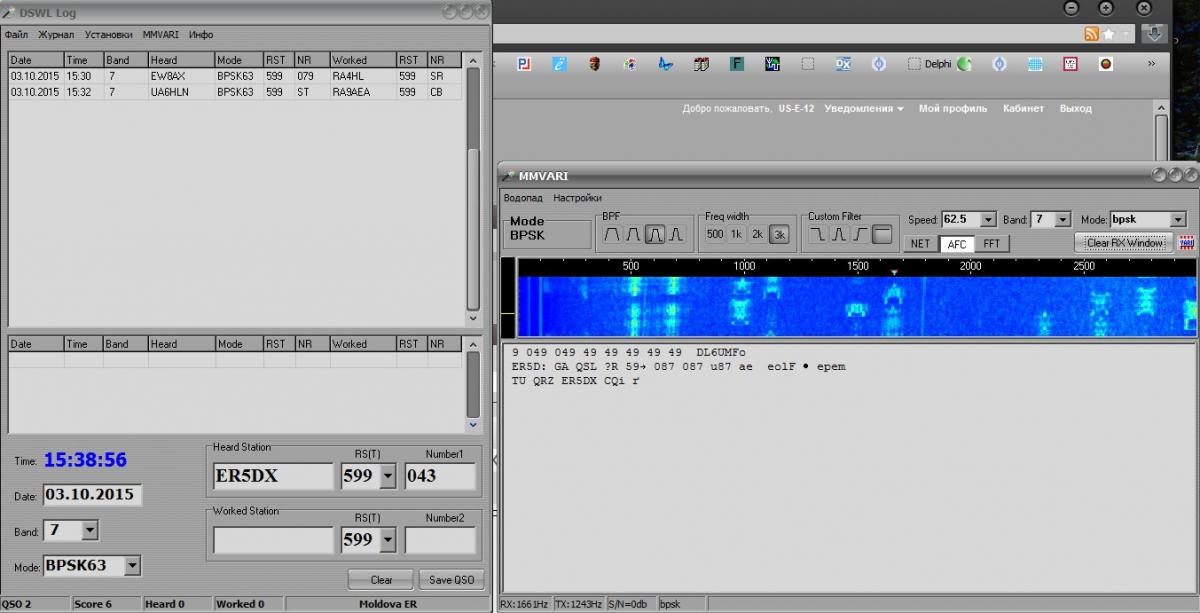Toggle the AFC button
The image size is (1200, 613).
coord(957,243)
